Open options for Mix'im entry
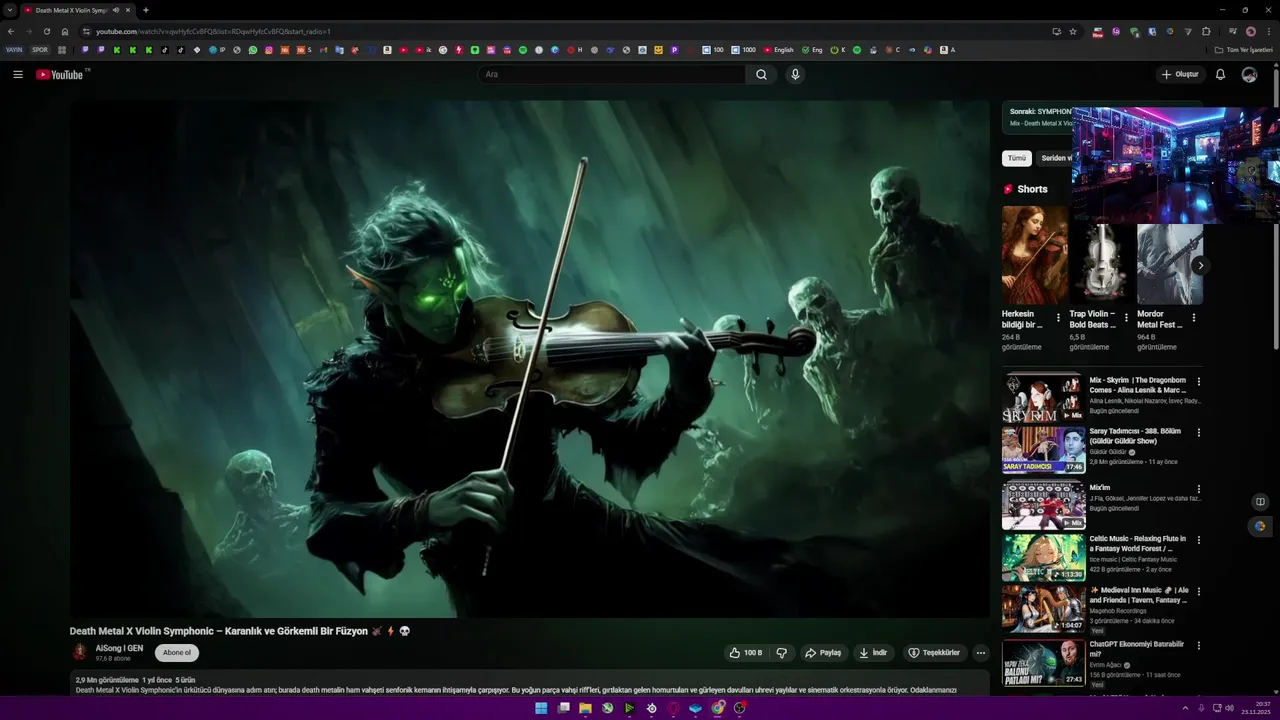The image size is (1280, 720). click(1199, 489)
